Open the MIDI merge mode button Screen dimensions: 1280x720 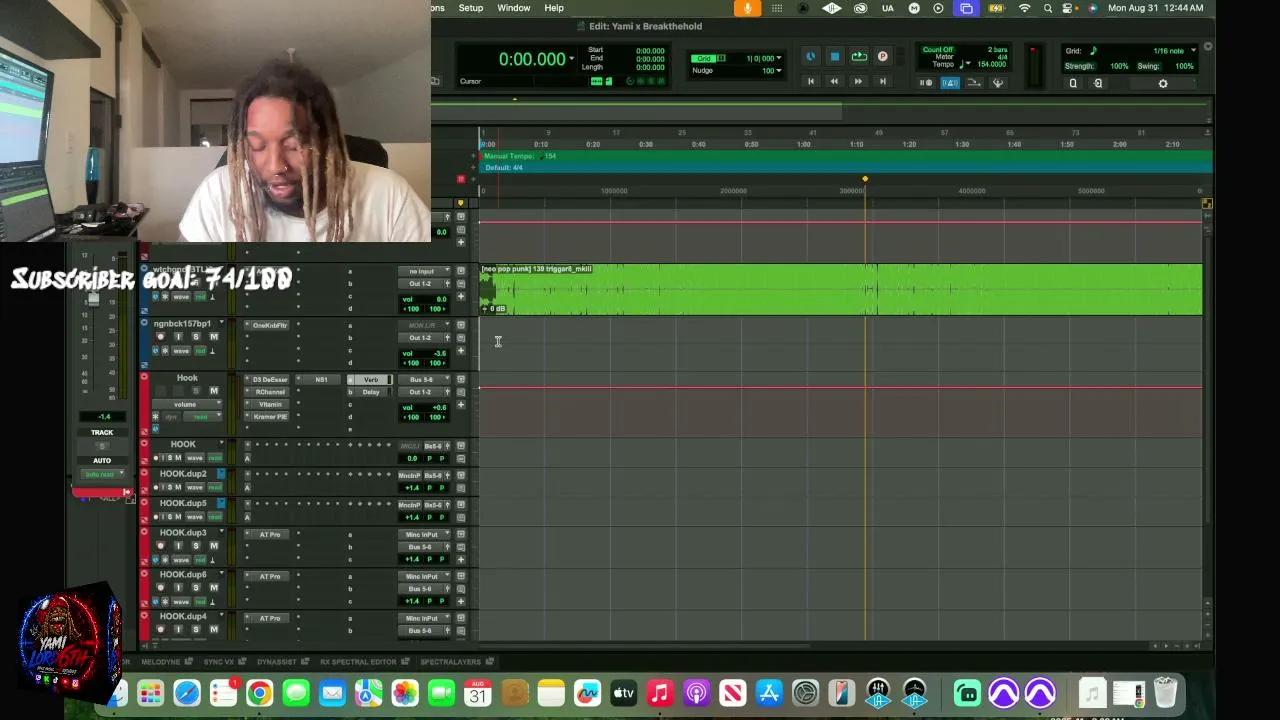(973, 83)
